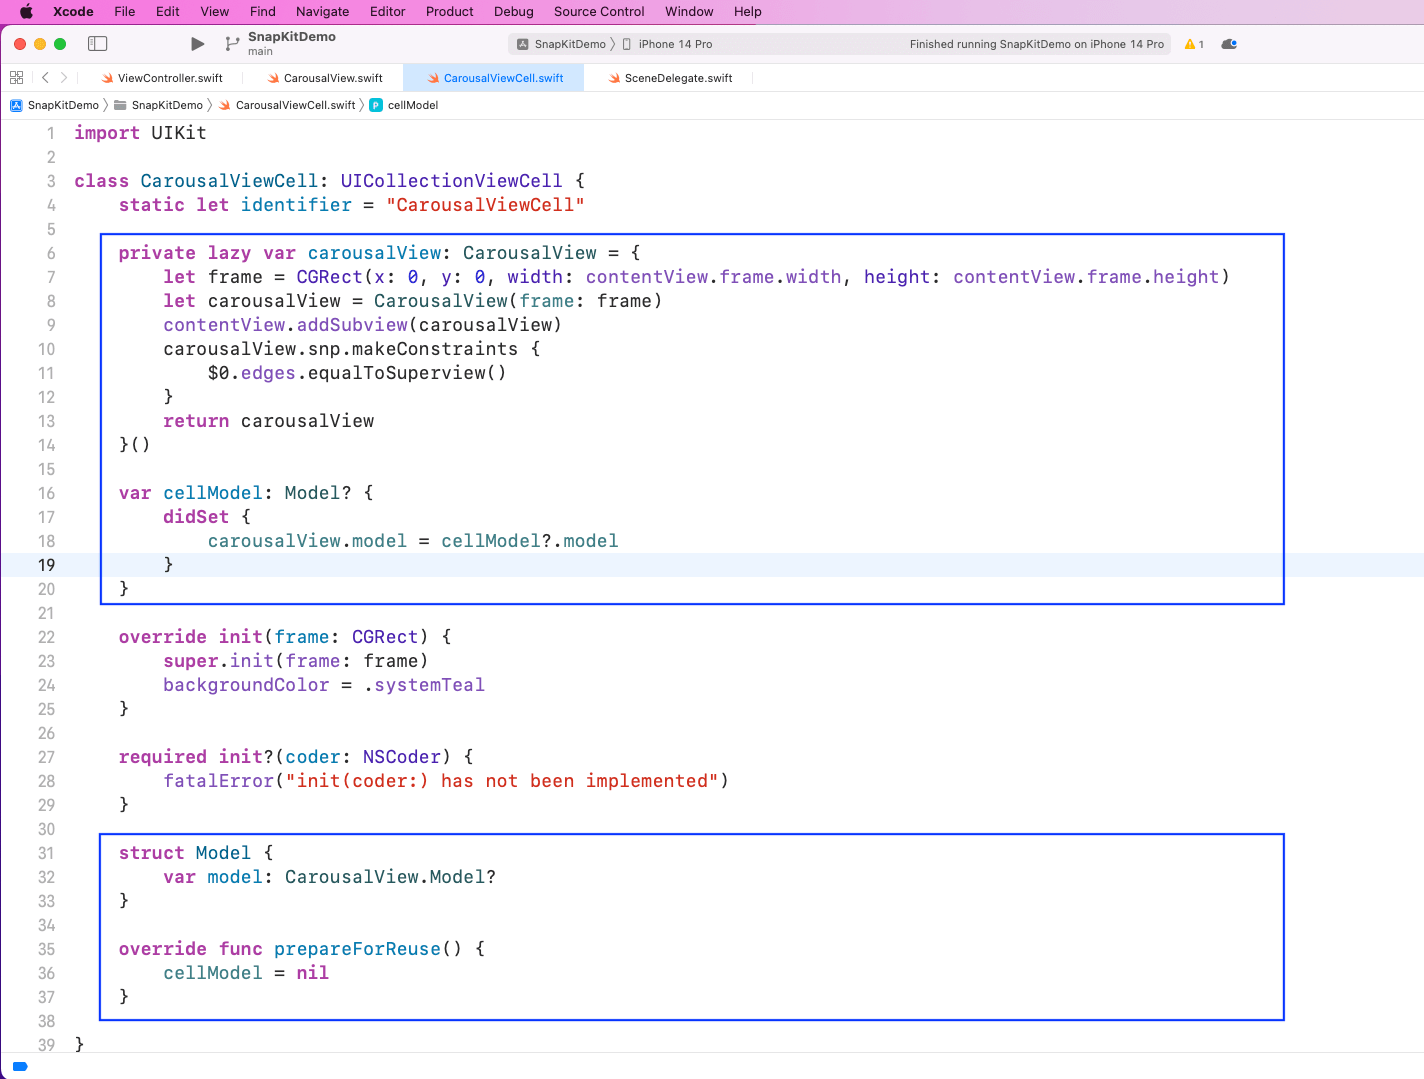1424x1079 pixels.
Task: Switch to SceneDelegate.swift tab
Action: point(677,78)
